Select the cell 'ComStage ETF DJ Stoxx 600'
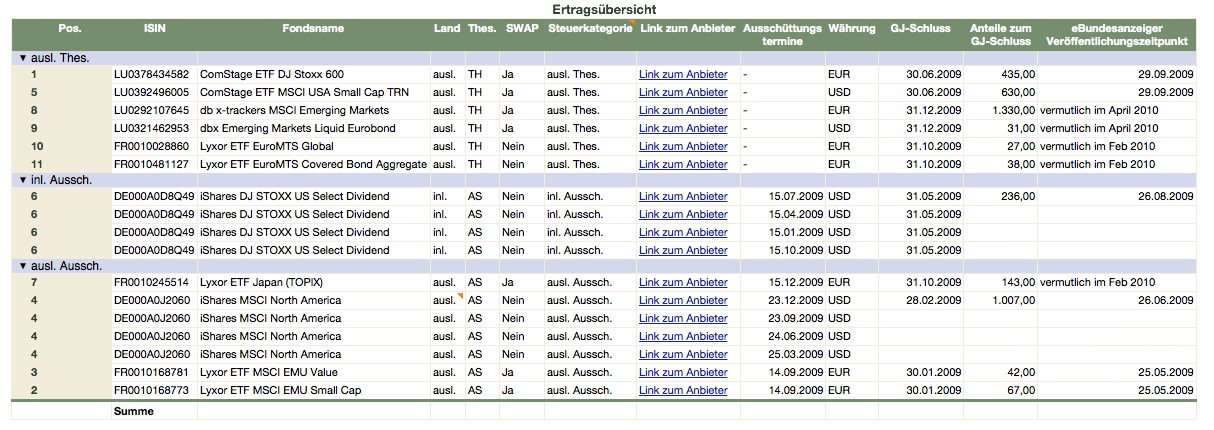The width and height of the screenshot is (1214, 430). click(x=272, y=74)
